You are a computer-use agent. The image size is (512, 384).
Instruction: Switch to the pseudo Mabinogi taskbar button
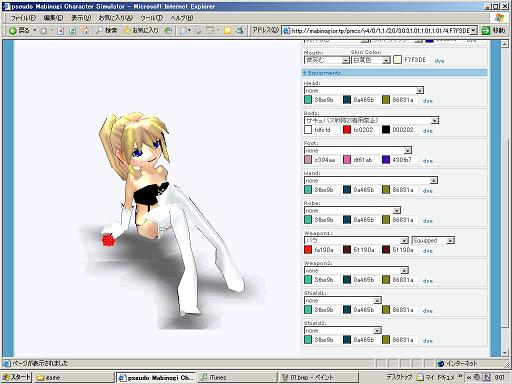(156, 377)
